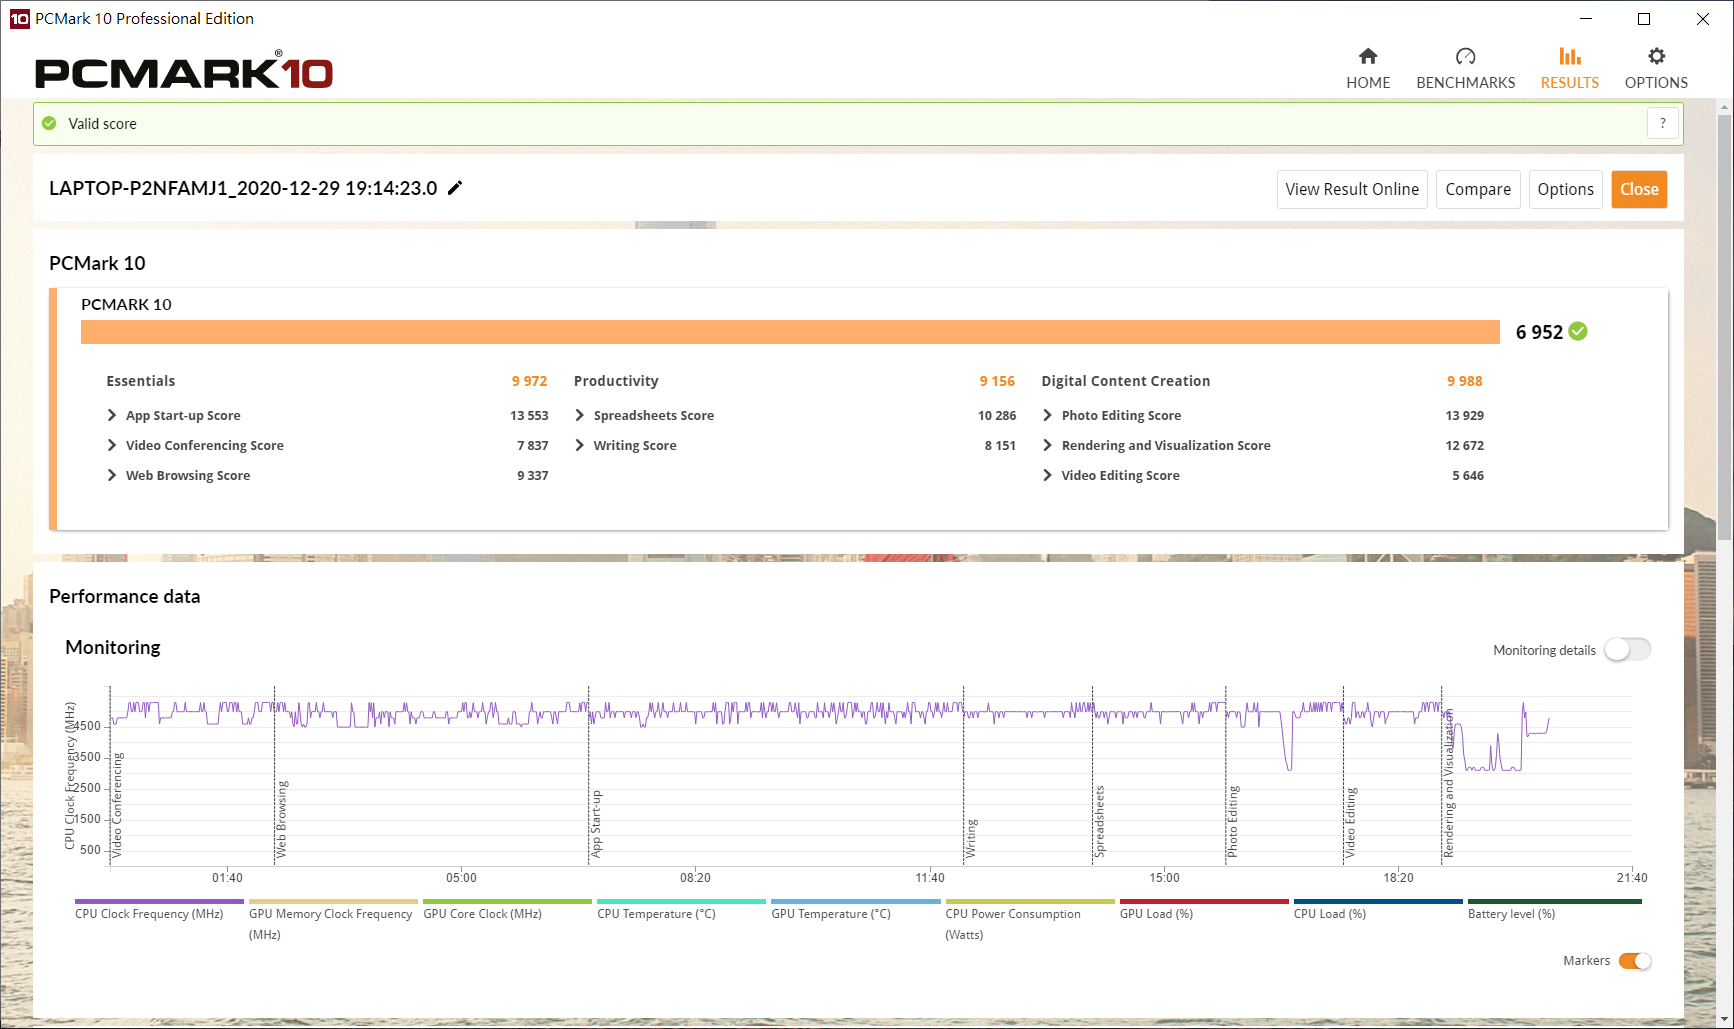Click the PCMARK 10 logo
Viewport: 1734px width, 1029px height.
click(183, 72)
